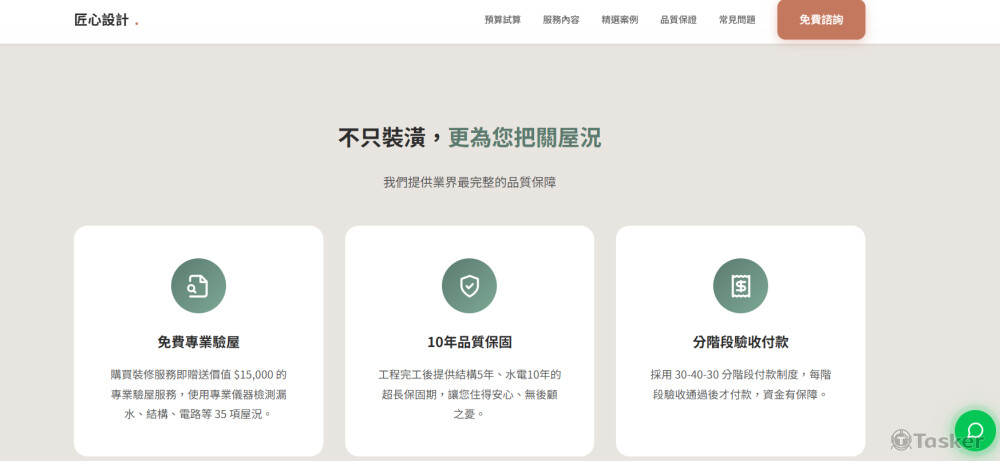Select 品質保證 in the navigation bar
The image size is (1000, 461).
tap(678, 20)
